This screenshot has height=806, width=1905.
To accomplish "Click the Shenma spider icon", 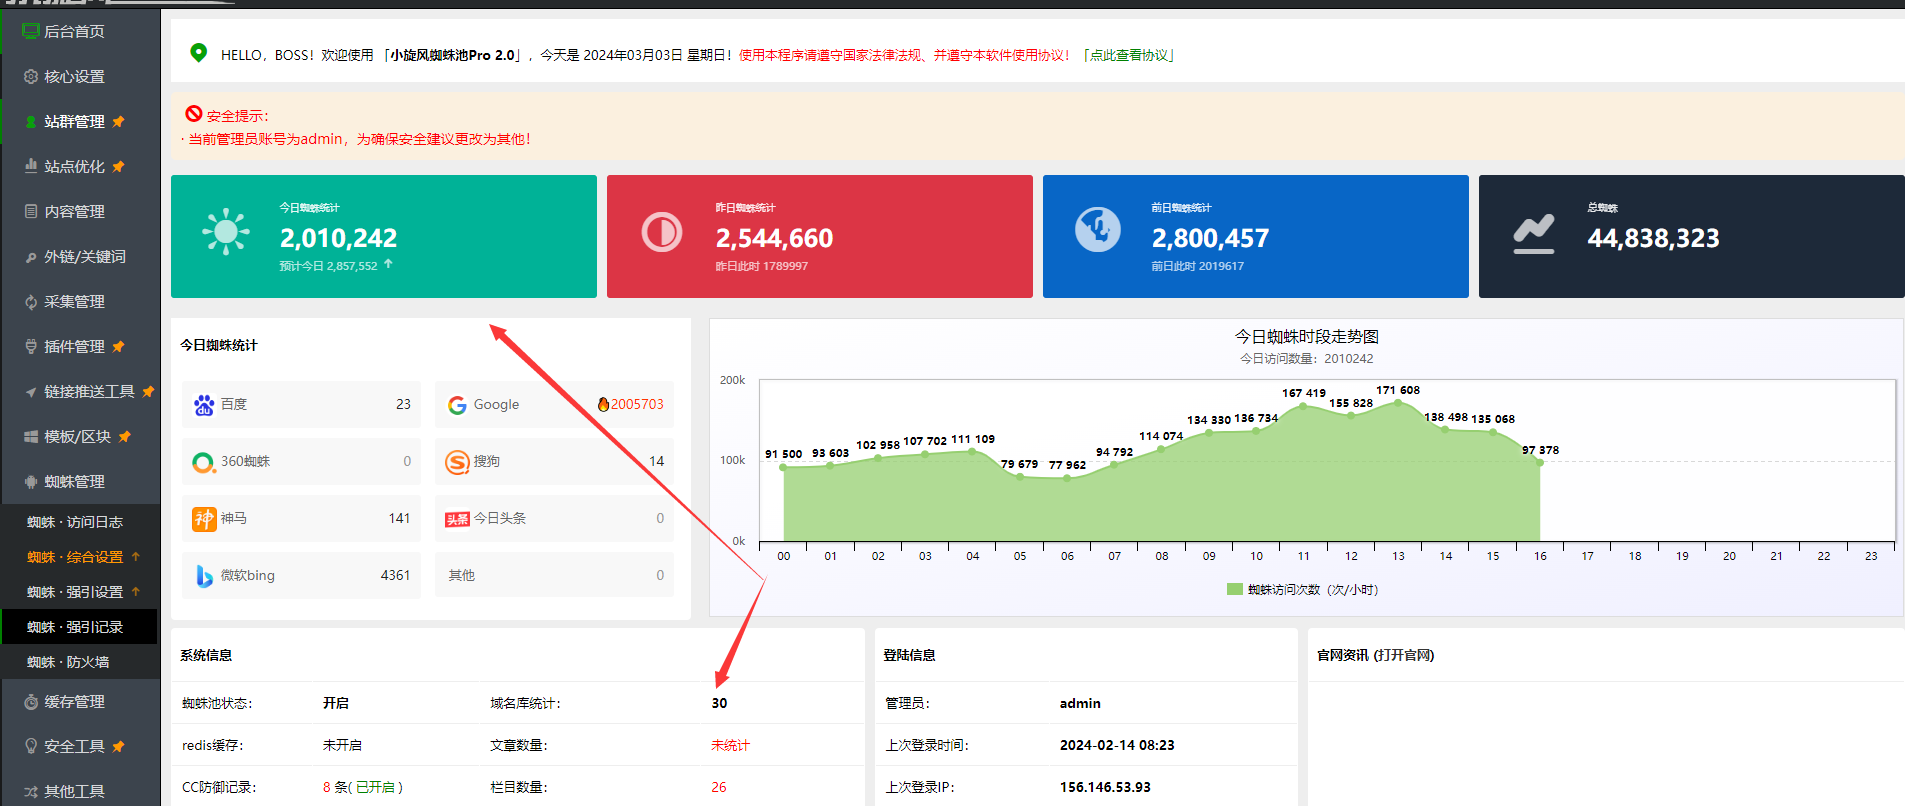I will (x=204, y=519).
